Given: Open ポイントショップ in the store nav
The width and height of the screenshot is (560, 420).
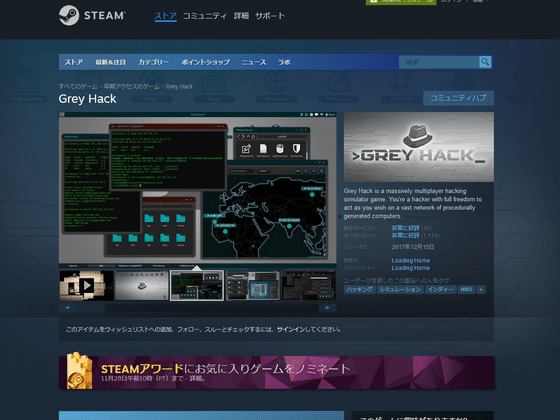Looking at the screenshot, I should (x=205, y=62).
